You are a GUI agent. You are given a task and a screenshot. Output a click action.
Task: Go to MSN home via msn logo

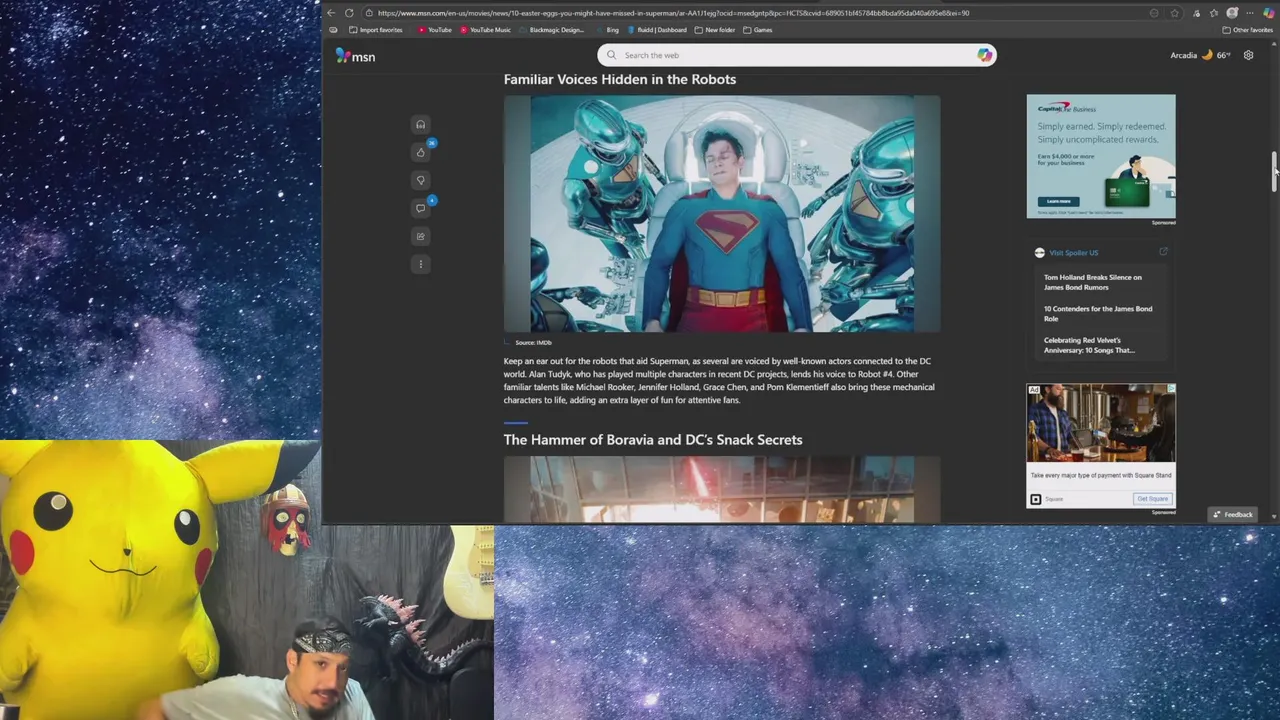click(355, 56)
